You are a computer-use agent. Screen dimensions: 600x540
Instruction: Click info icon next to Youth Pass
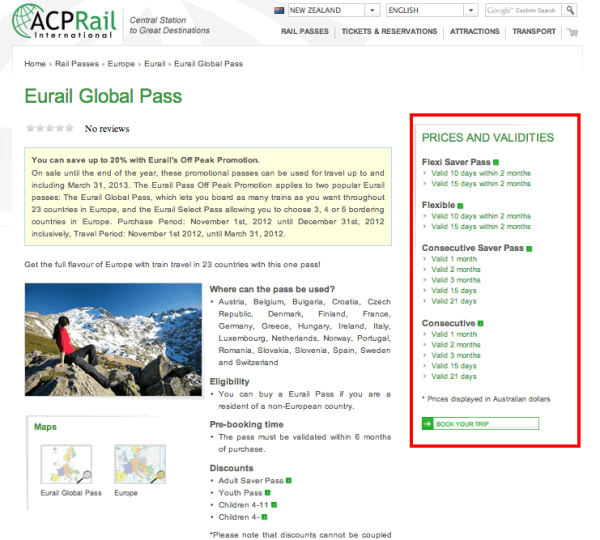pyautogui.click(x=268, y=493)
